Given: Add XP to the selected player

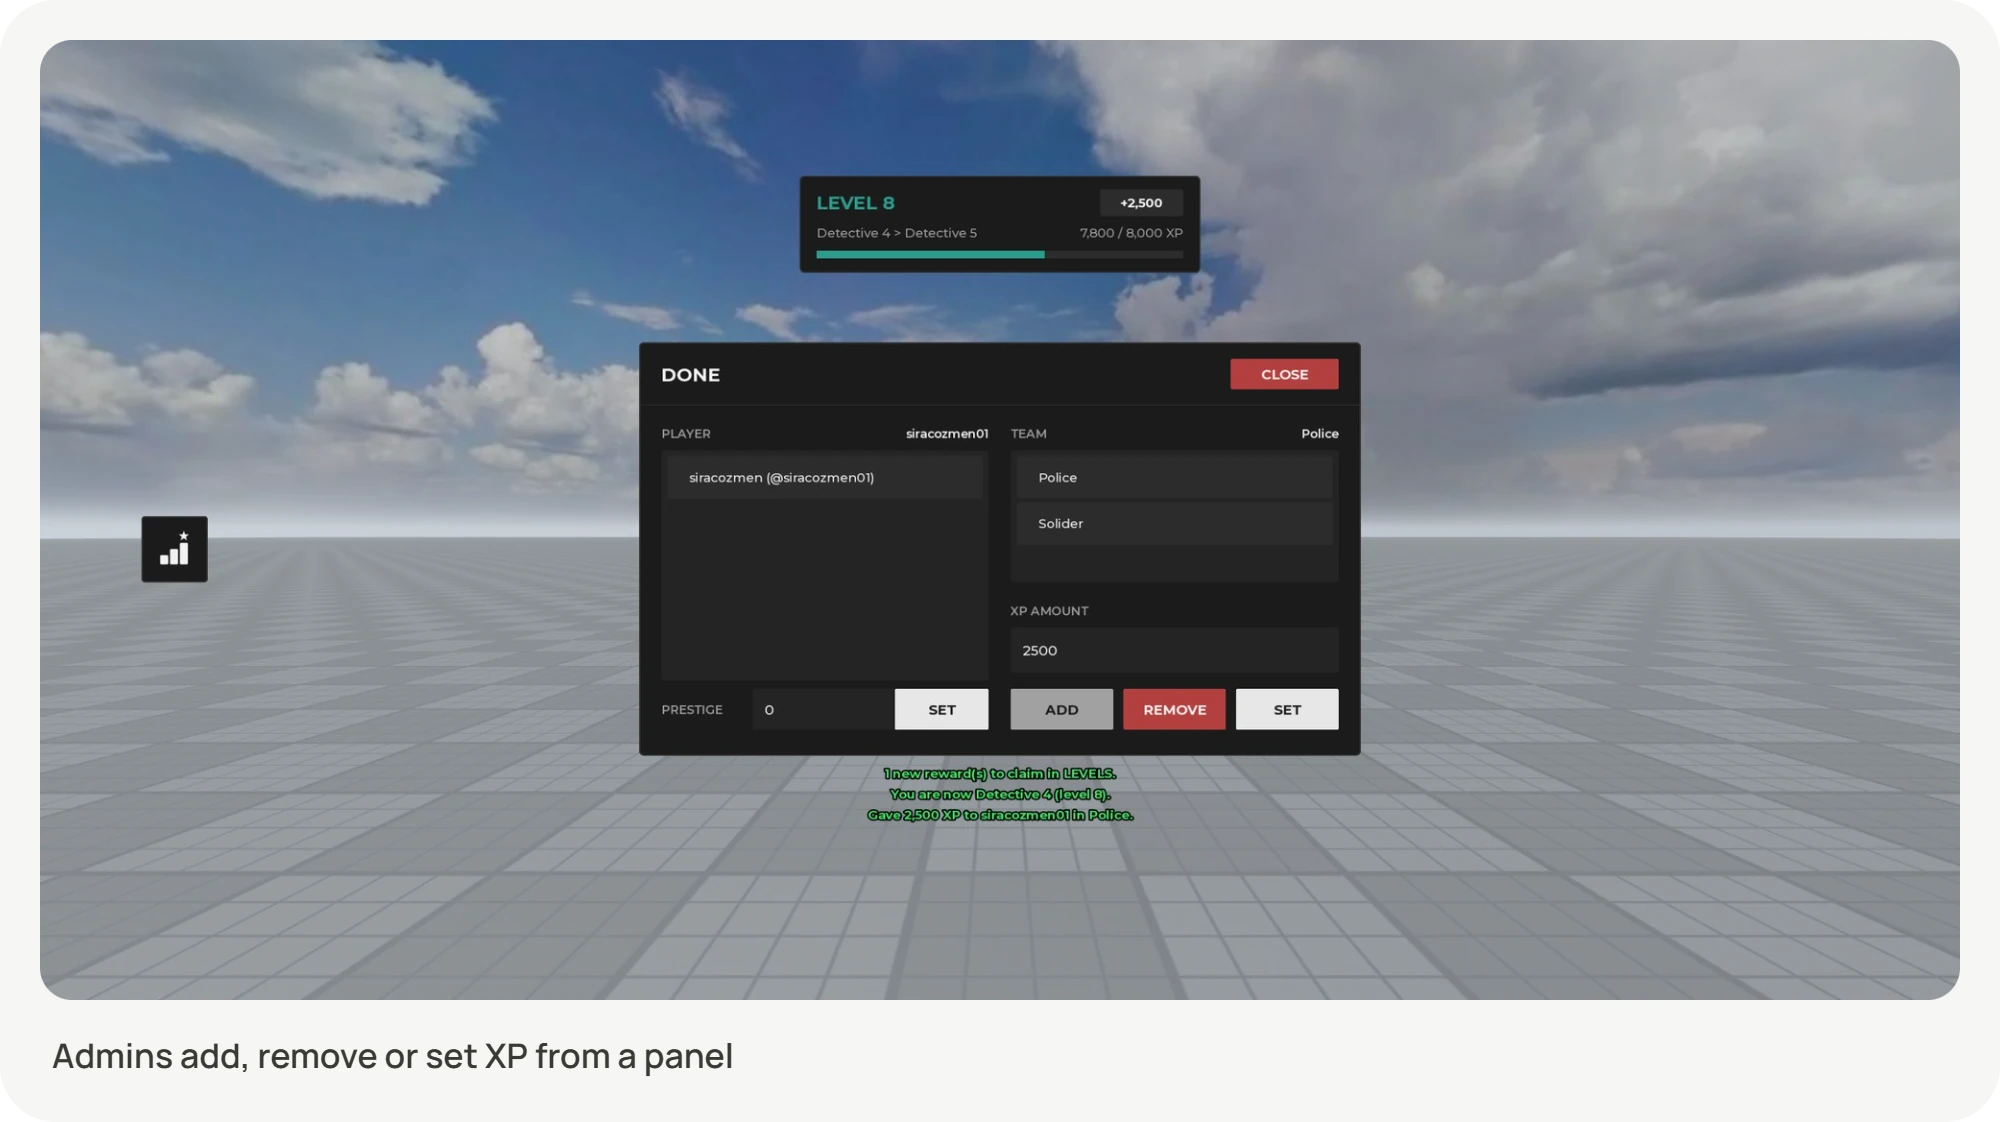Looking at the screenshot, I should (1061, 709).
